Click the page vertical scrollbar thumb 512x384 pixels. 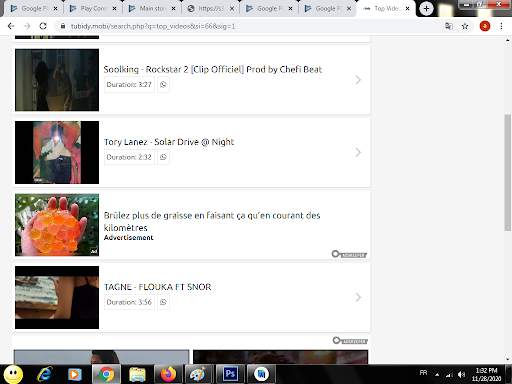(x=508, y=172)
